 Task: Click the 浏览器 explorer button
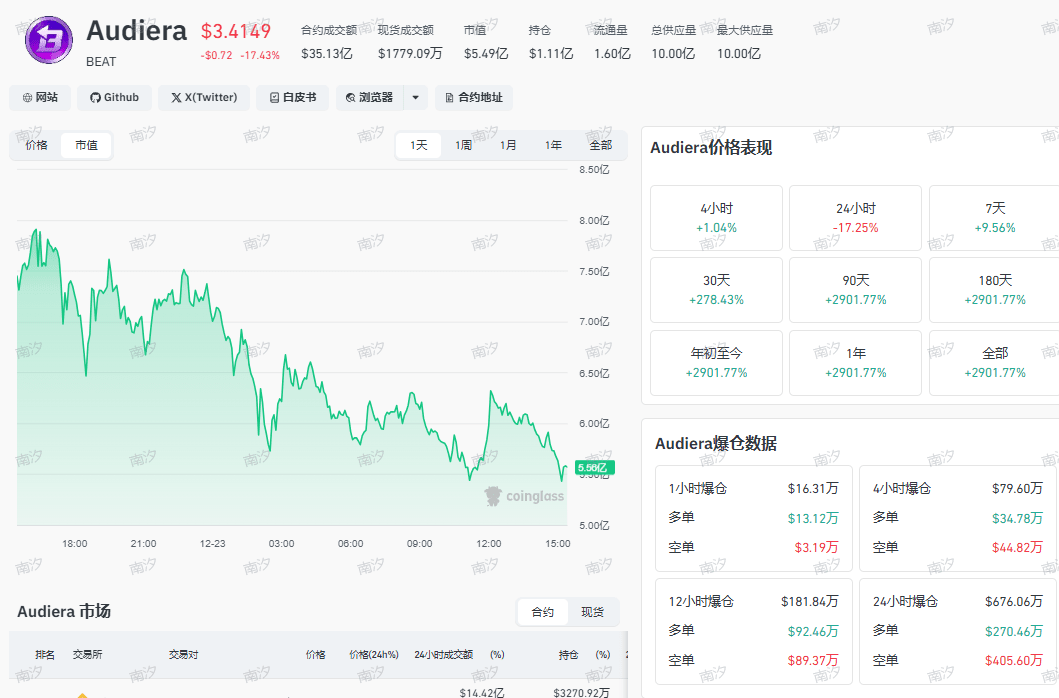point(369,98)
